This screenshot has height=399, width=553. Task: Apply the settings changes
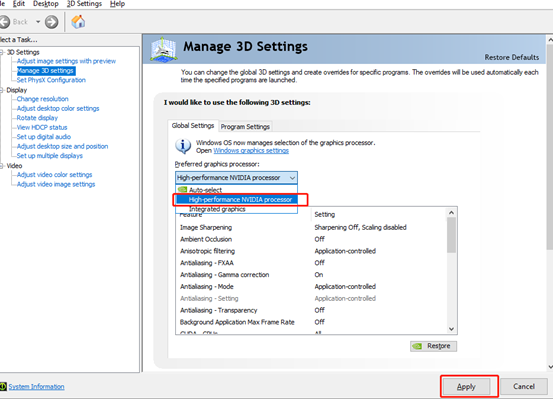tap(466, 387)
